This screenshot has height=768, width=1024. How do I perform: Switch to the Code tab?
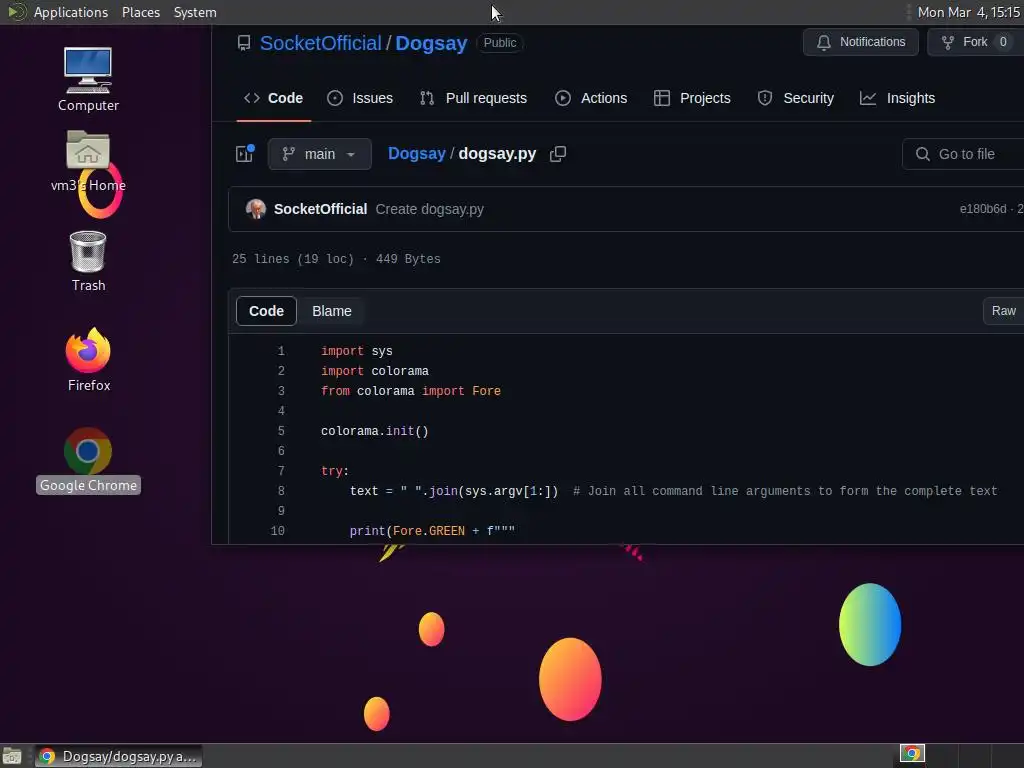(x=274, y=98)
